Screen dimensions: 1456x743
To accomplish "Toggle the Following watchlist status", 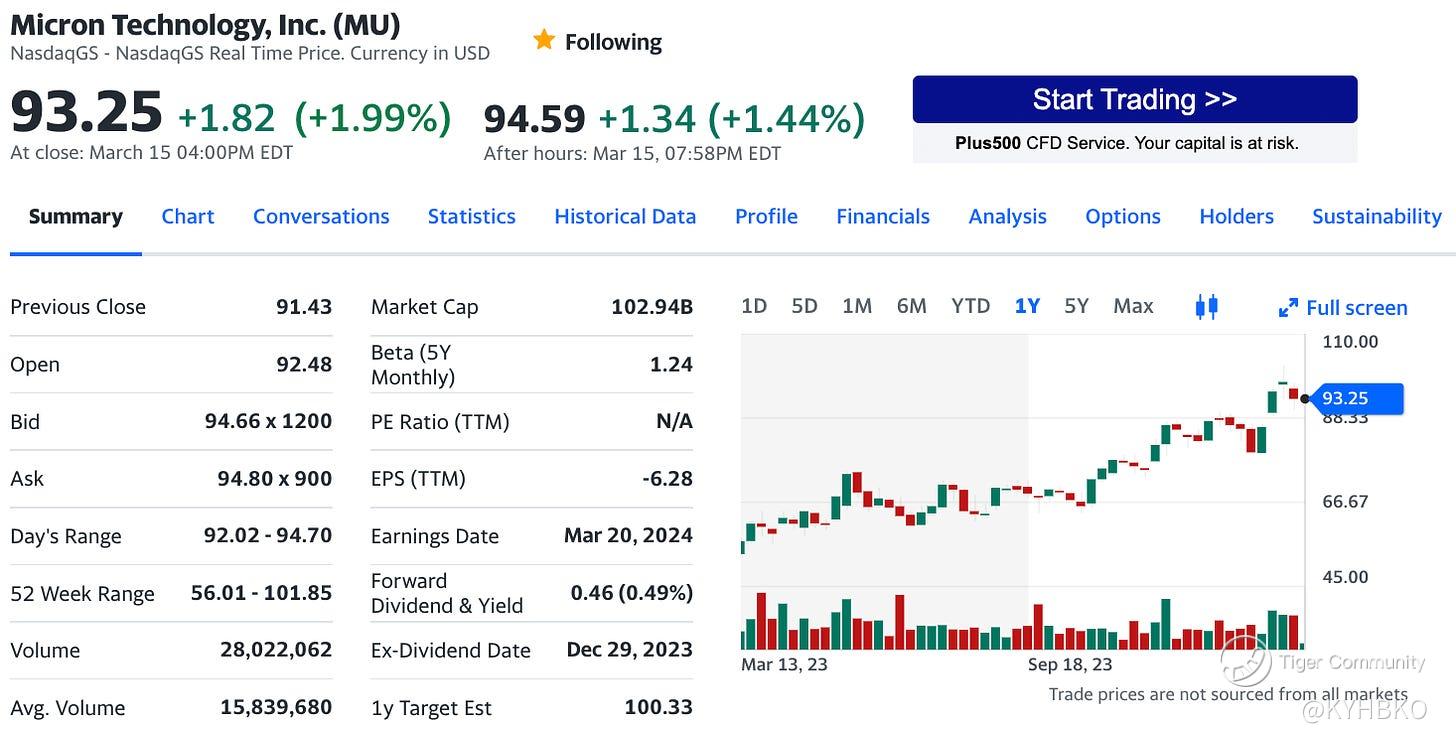I will pos(612,42).
